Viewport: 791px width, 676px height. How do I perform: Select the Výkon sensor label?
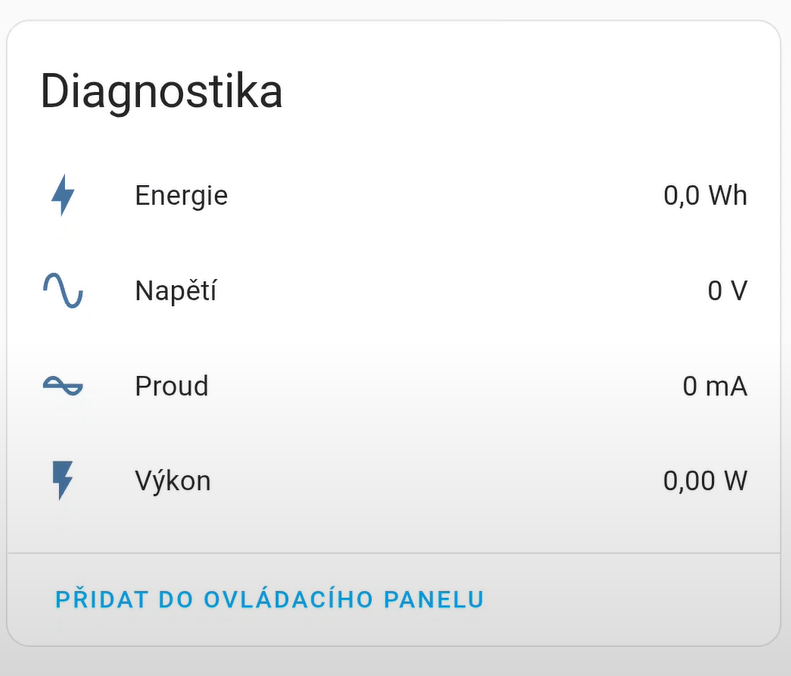click(x=173, y=481)
